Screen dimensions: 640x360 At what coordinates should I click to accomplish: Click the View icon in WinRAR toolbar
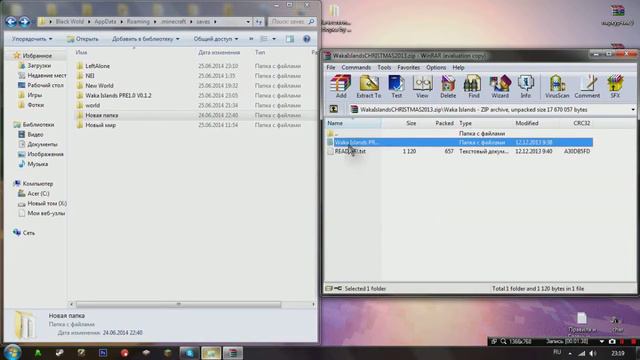[x=422, y=87]
